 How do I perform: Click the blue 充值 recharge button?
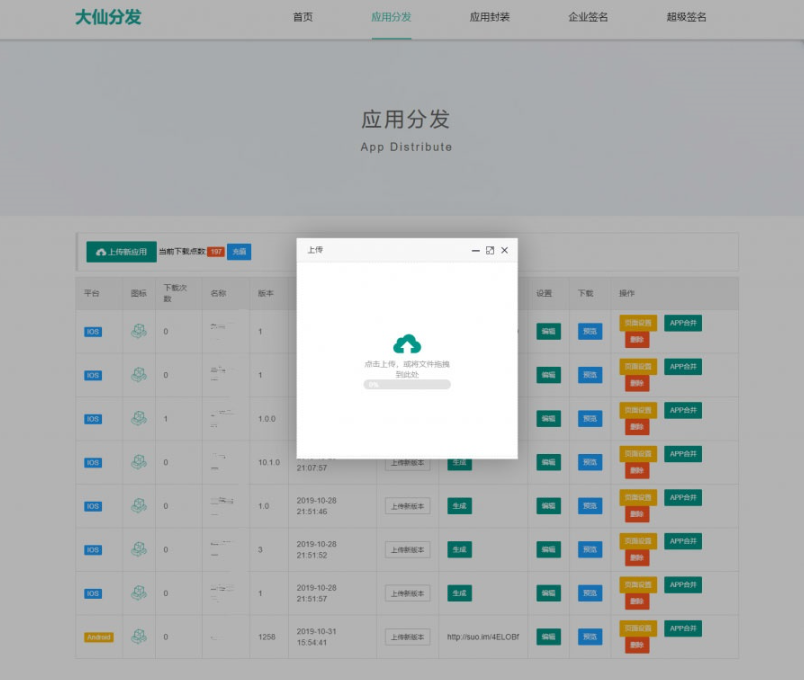pyautogui.click(x=239, y=252)
